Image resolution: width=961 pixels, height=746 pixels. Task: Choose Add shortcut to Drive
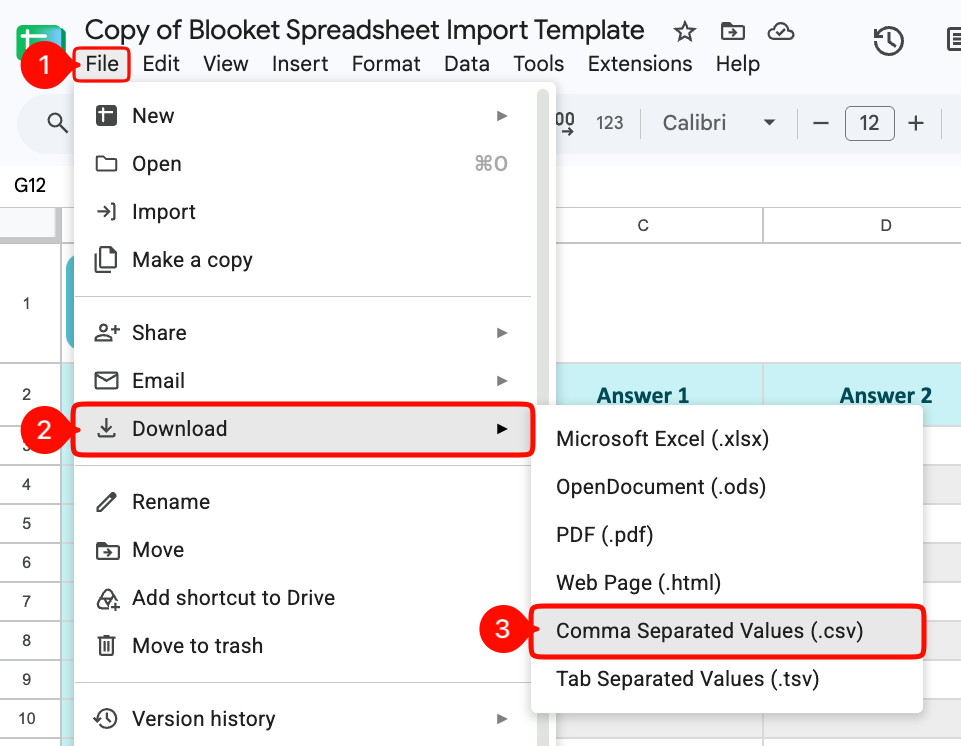pyautogui.click(x=303, y=598)
